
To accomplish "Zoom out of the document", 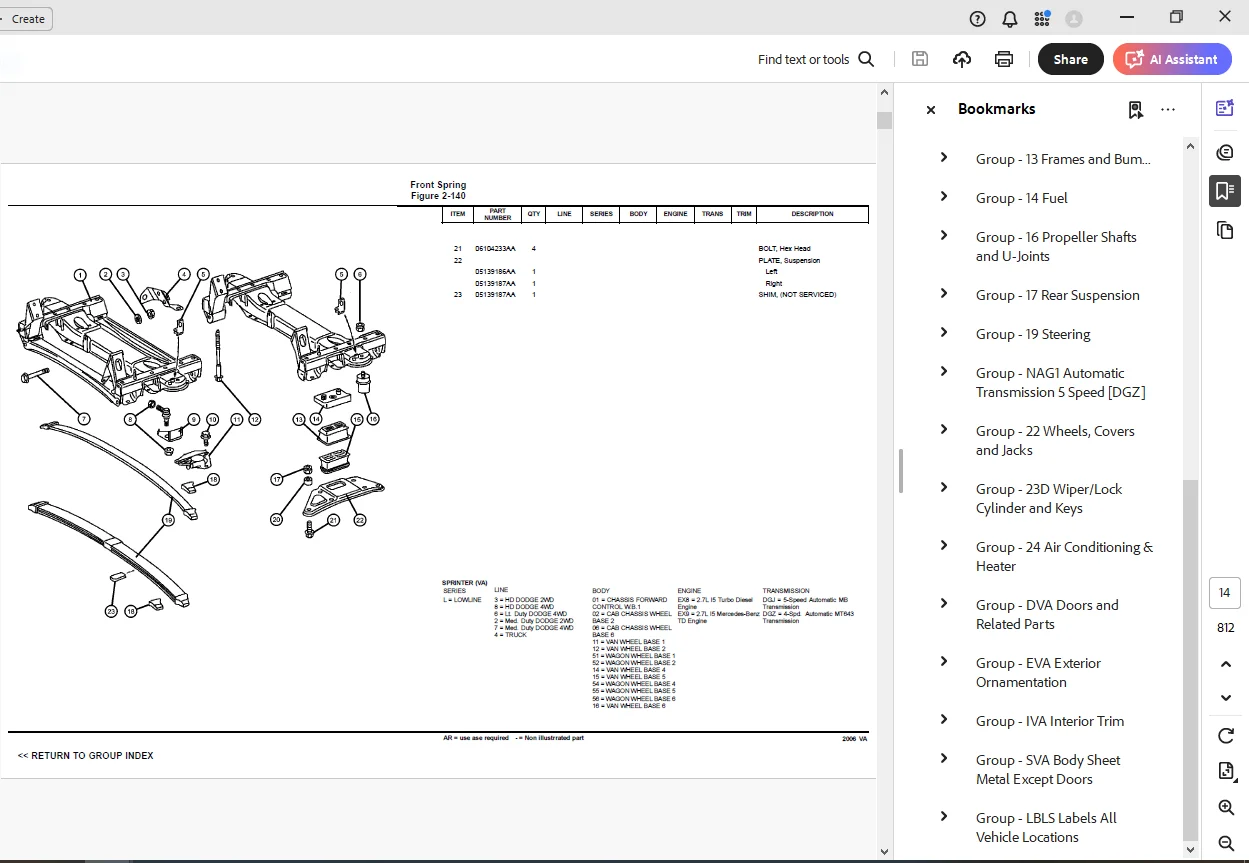I will coord(1226,843).
